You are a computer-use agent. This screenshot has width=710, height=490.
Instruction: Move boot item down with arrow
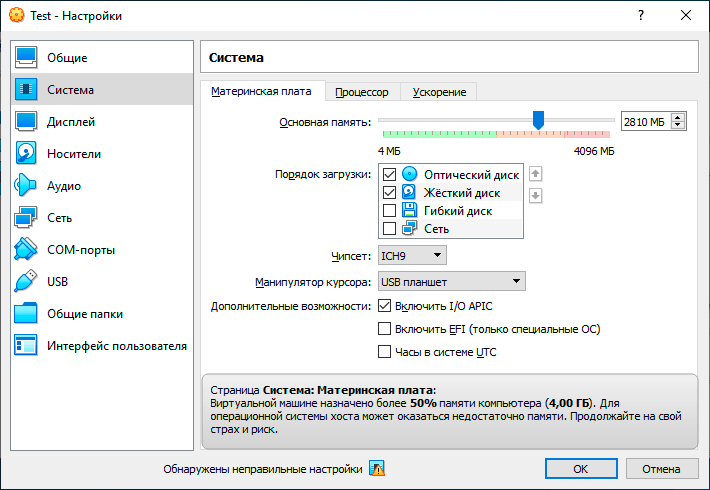[536, 196]
